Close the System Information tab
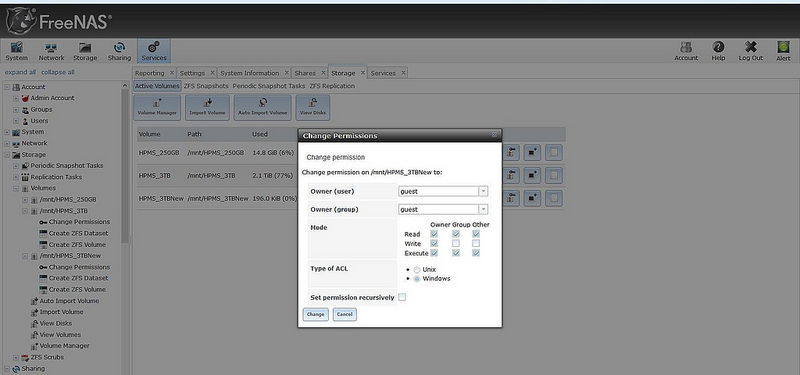This screenshot has width=800, height=375. (x=287, y=72)
